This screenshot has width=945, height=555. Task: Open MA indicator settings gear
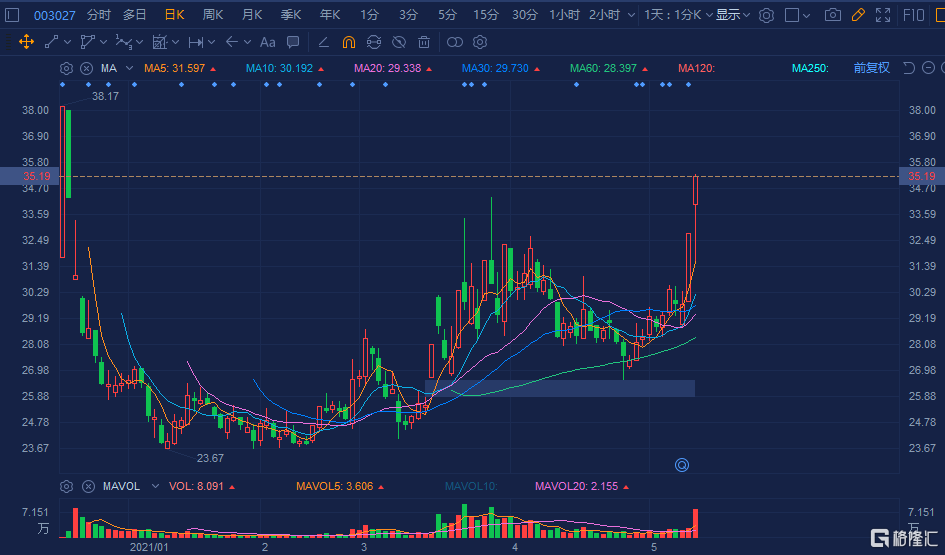click(66, 68)
